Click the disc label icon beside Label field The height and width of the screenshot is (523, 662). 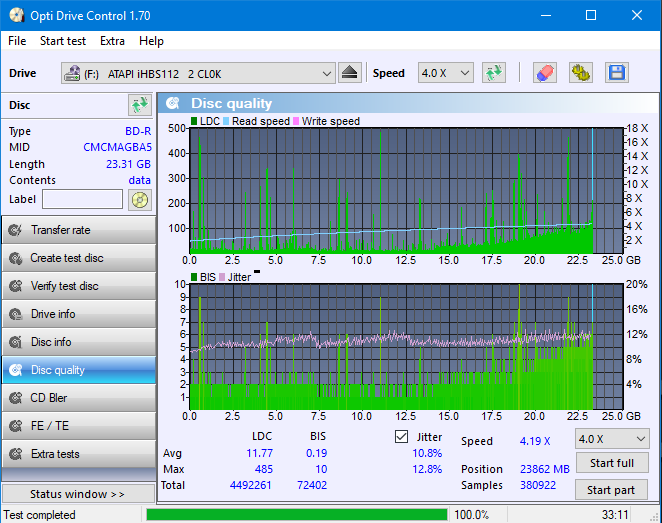[140, 200]
